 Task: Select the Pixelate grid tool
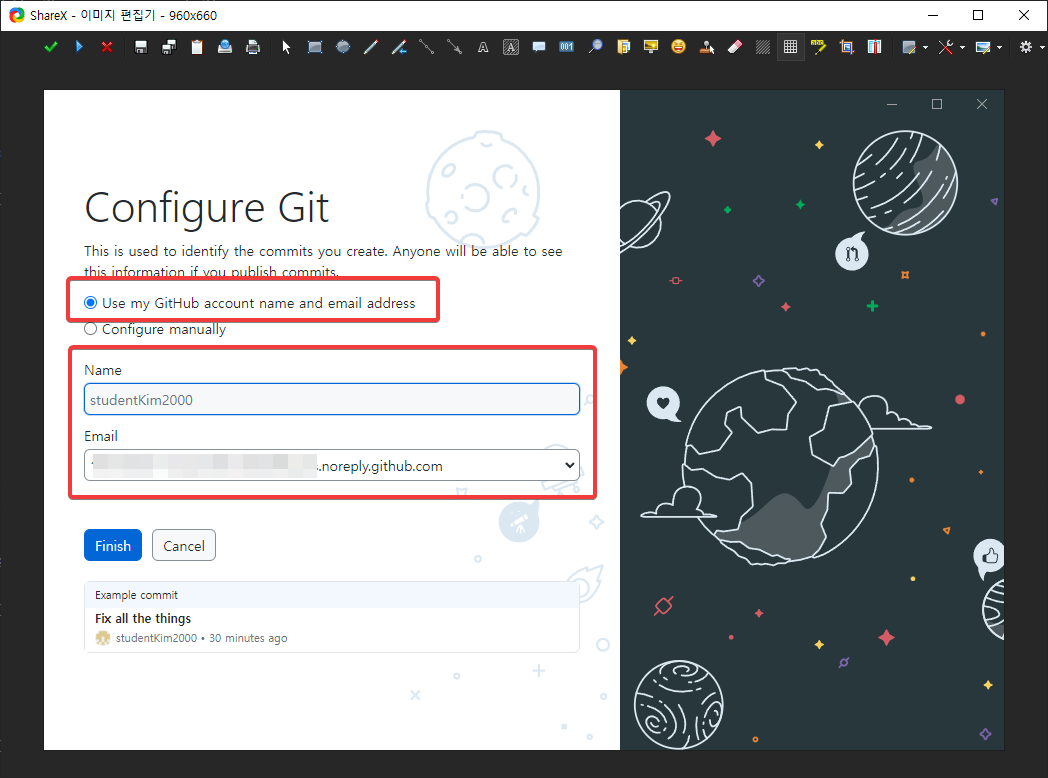(791, 47)
